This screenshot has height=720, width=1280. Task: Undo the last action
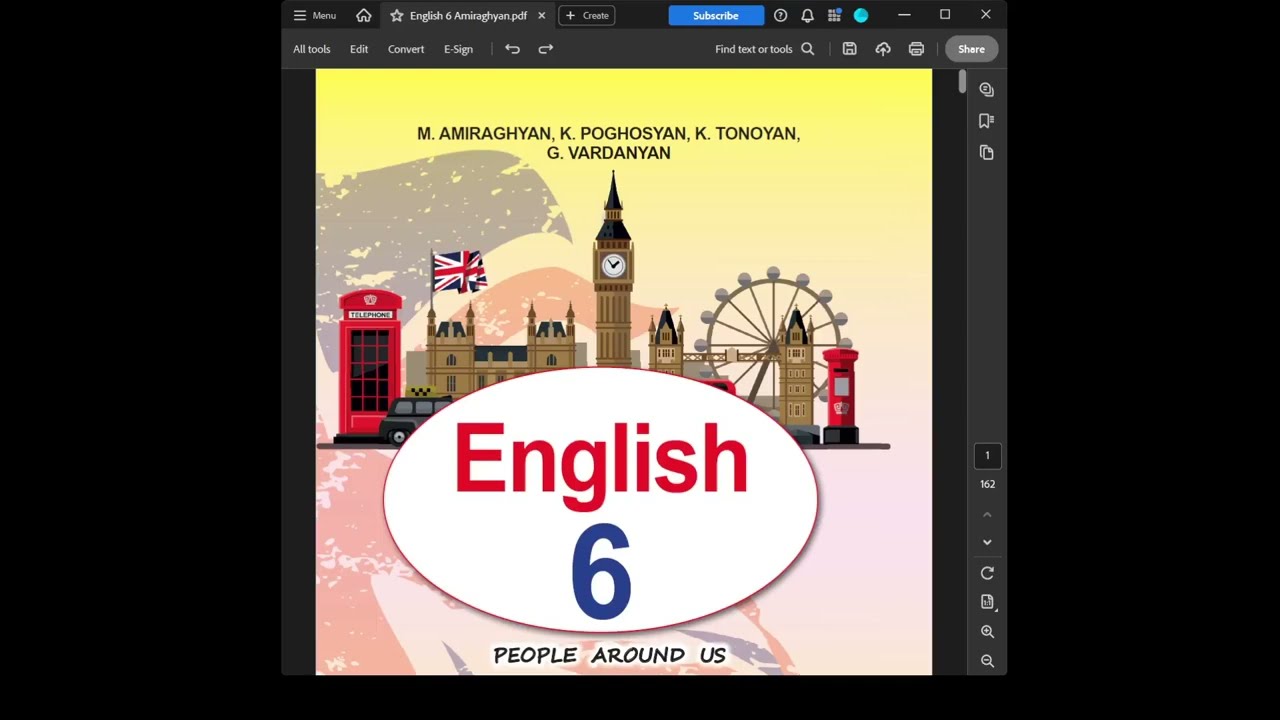tap(512, 49)
